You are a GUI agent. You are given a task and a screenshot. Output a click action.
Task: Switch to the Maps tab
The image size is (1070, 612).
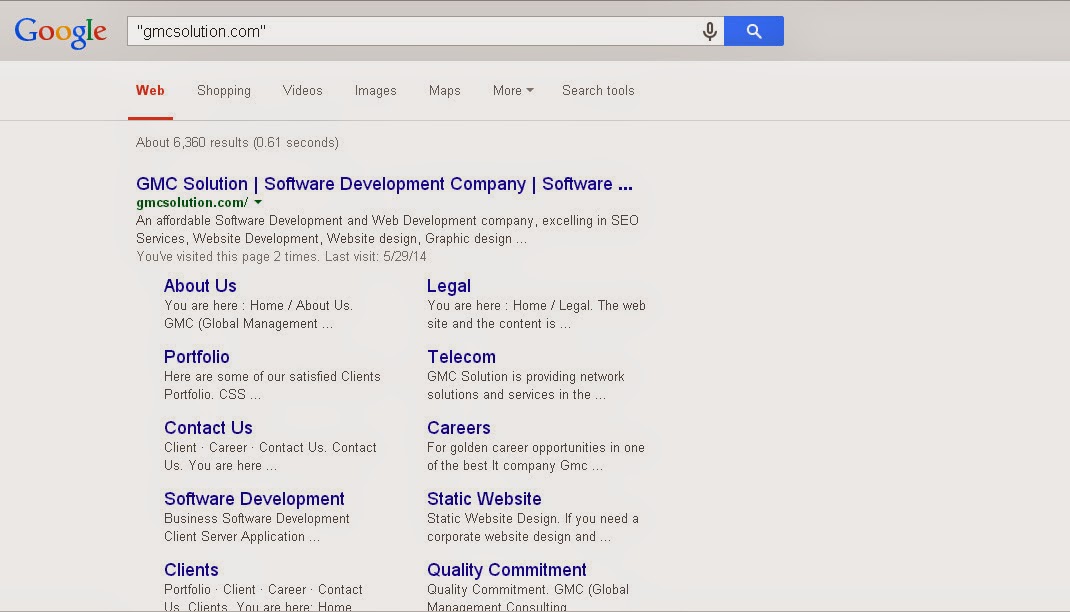pyautogui.click(x=444, y=91)
